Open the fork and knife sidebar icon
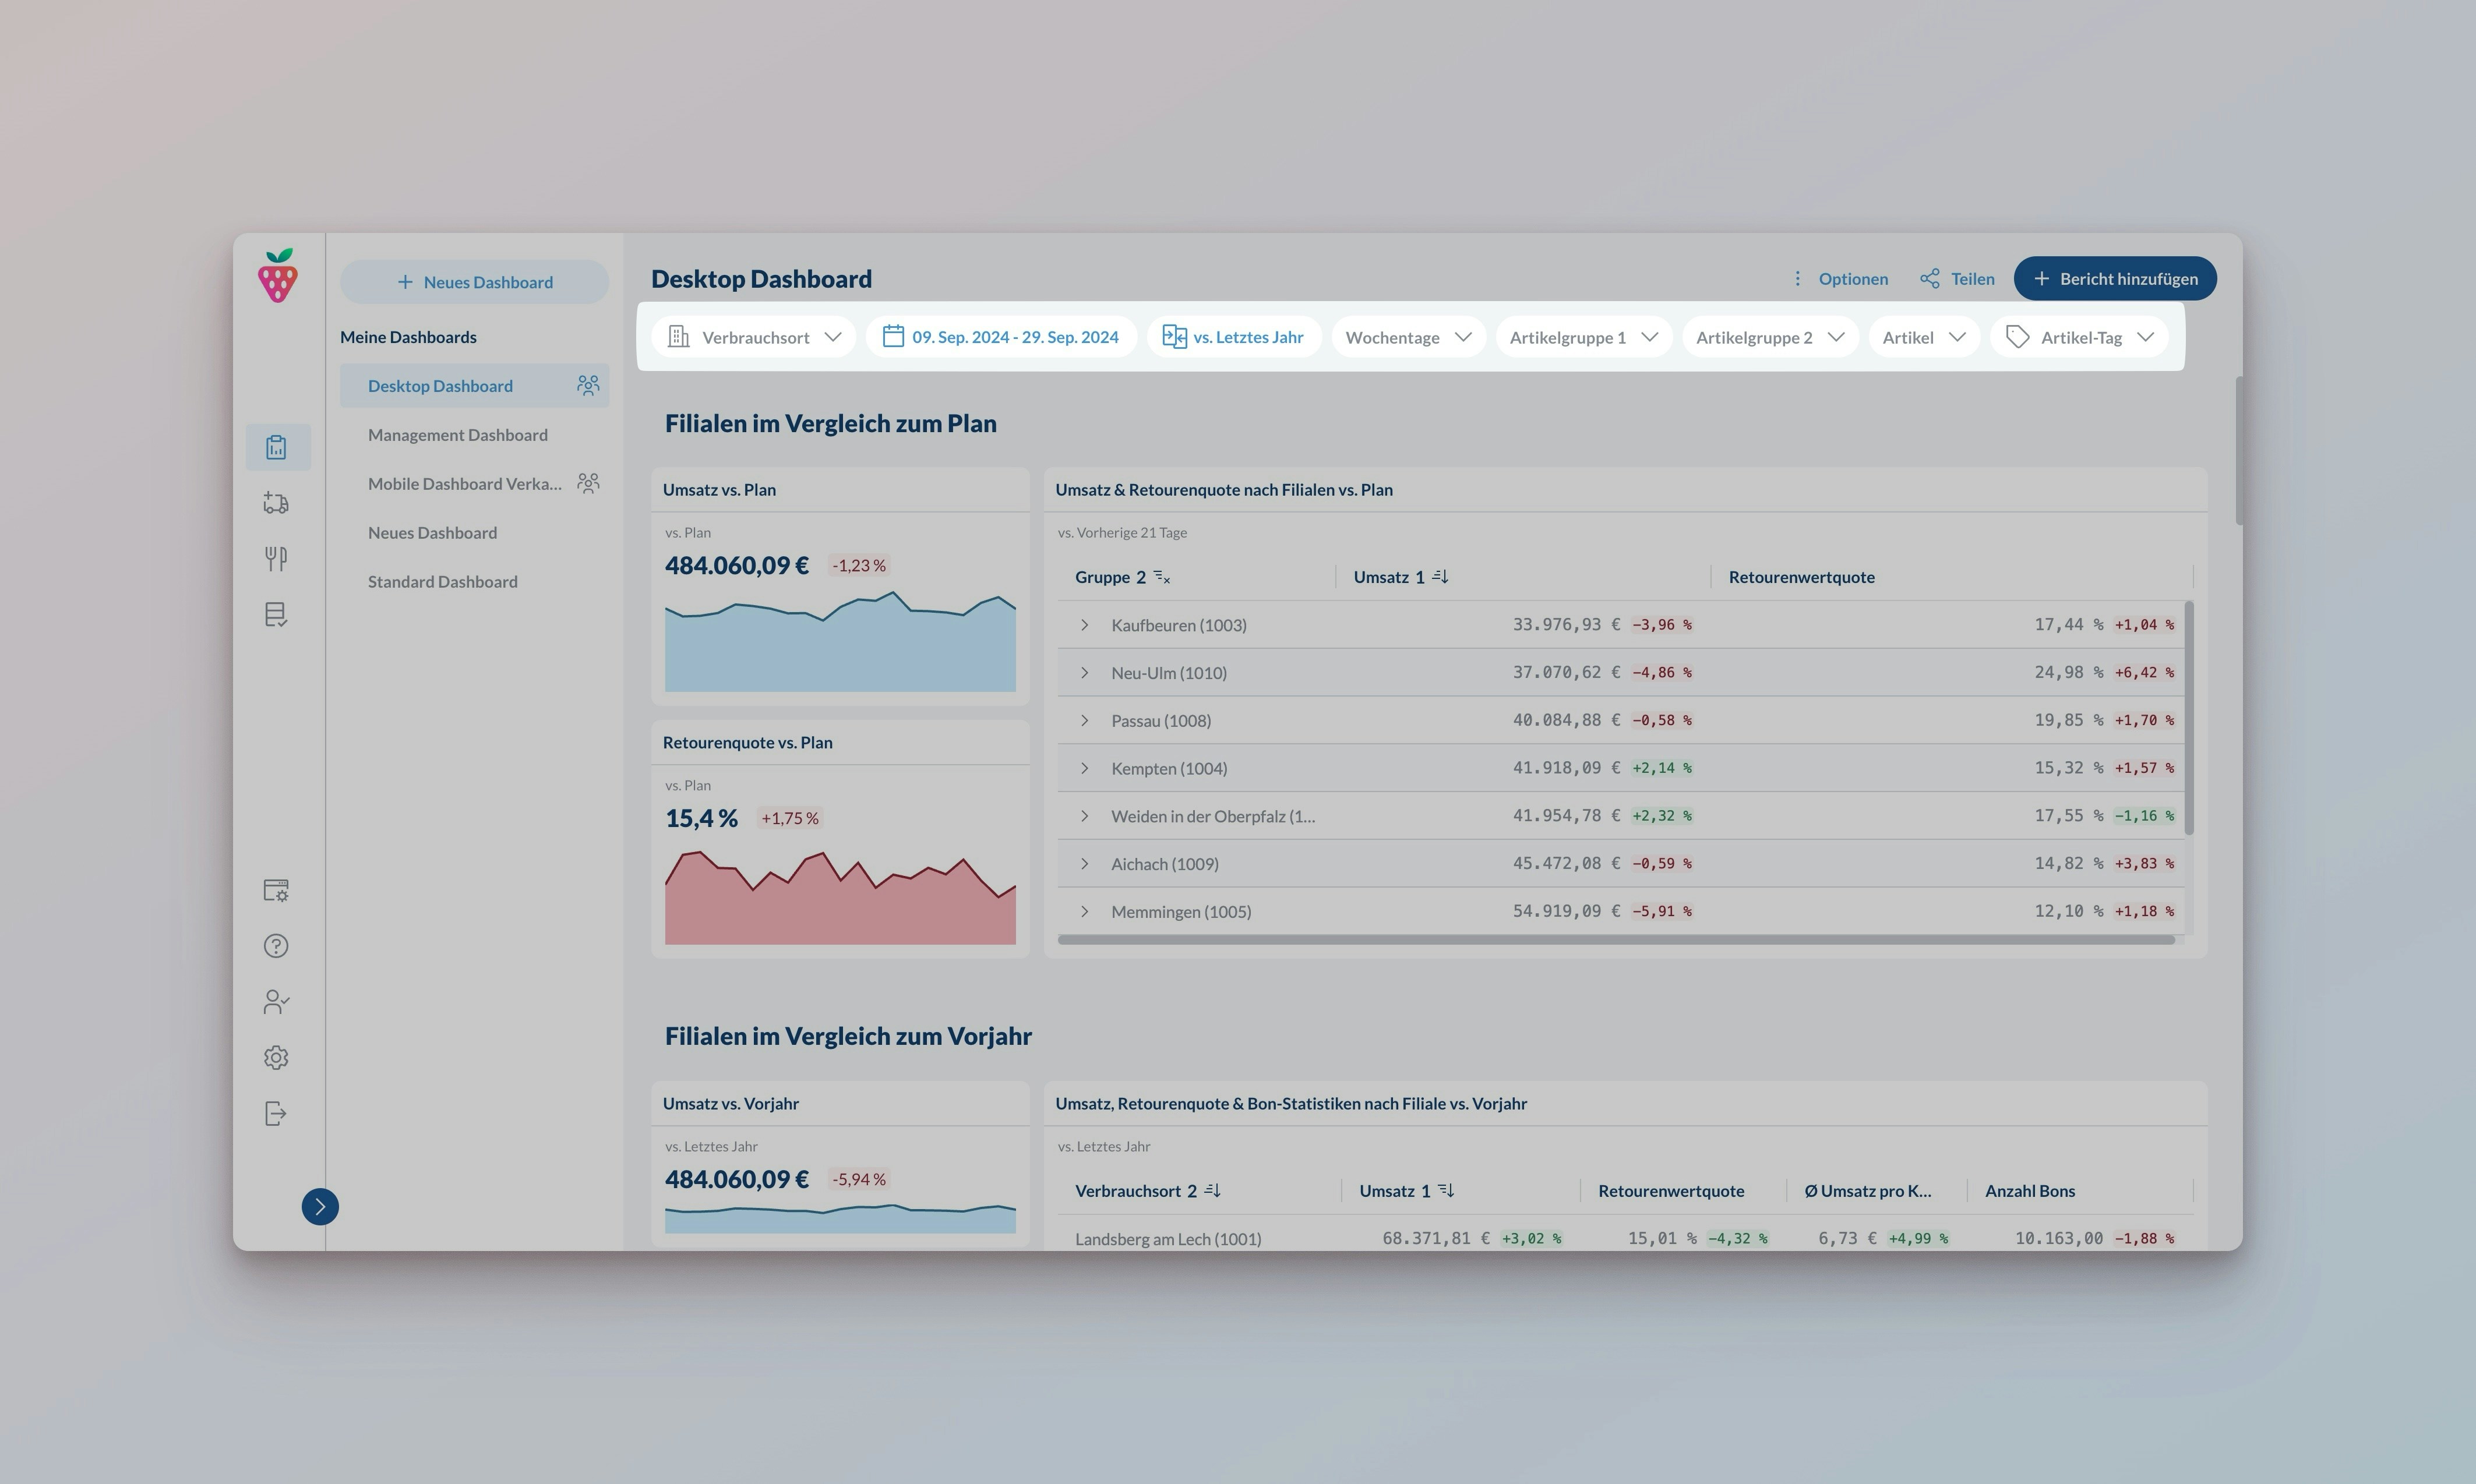2476x1484 pixels. (x=277, y=558)
